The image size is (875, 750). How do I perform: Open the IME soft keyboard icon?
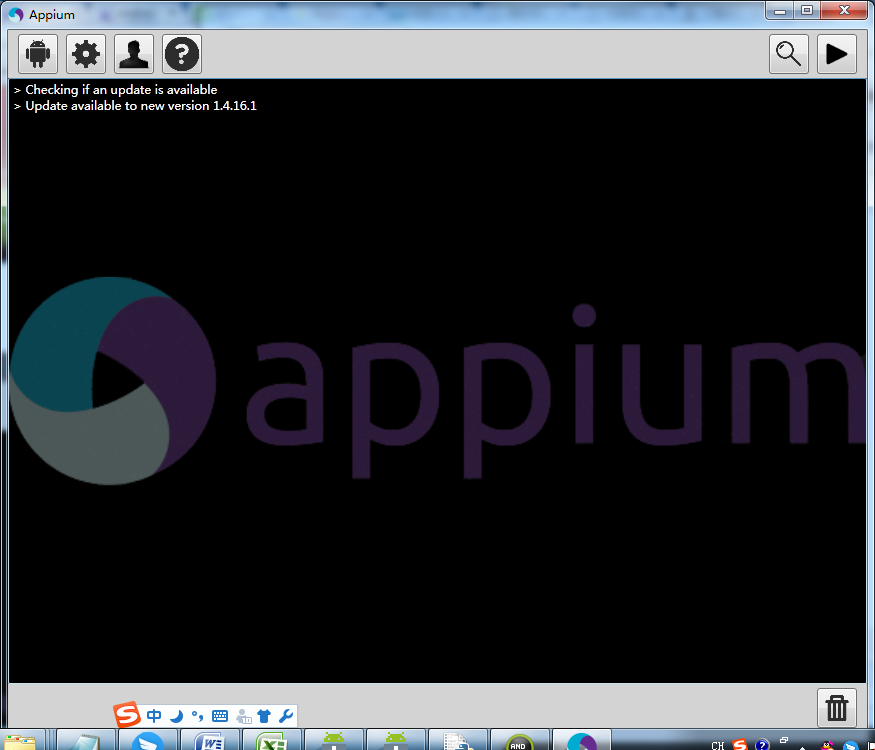click(220, 716)
